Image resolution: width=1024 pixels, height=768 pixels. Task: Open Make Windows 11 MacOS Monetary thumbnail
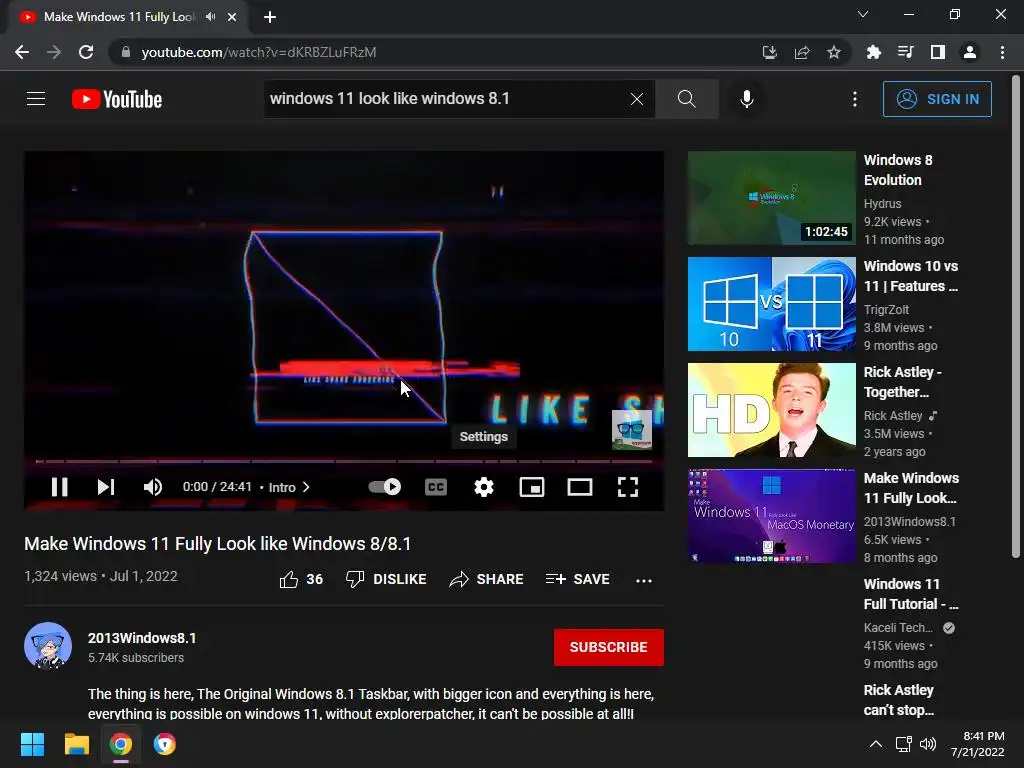click(x=771, y=516)
